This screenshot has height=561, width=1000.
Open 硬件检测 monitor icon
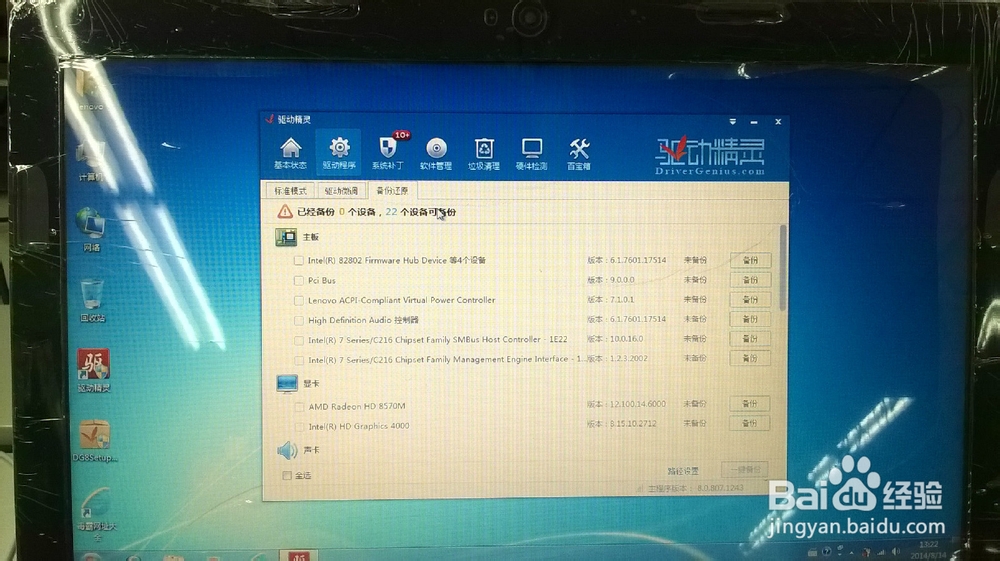click(x=532, y=154)
